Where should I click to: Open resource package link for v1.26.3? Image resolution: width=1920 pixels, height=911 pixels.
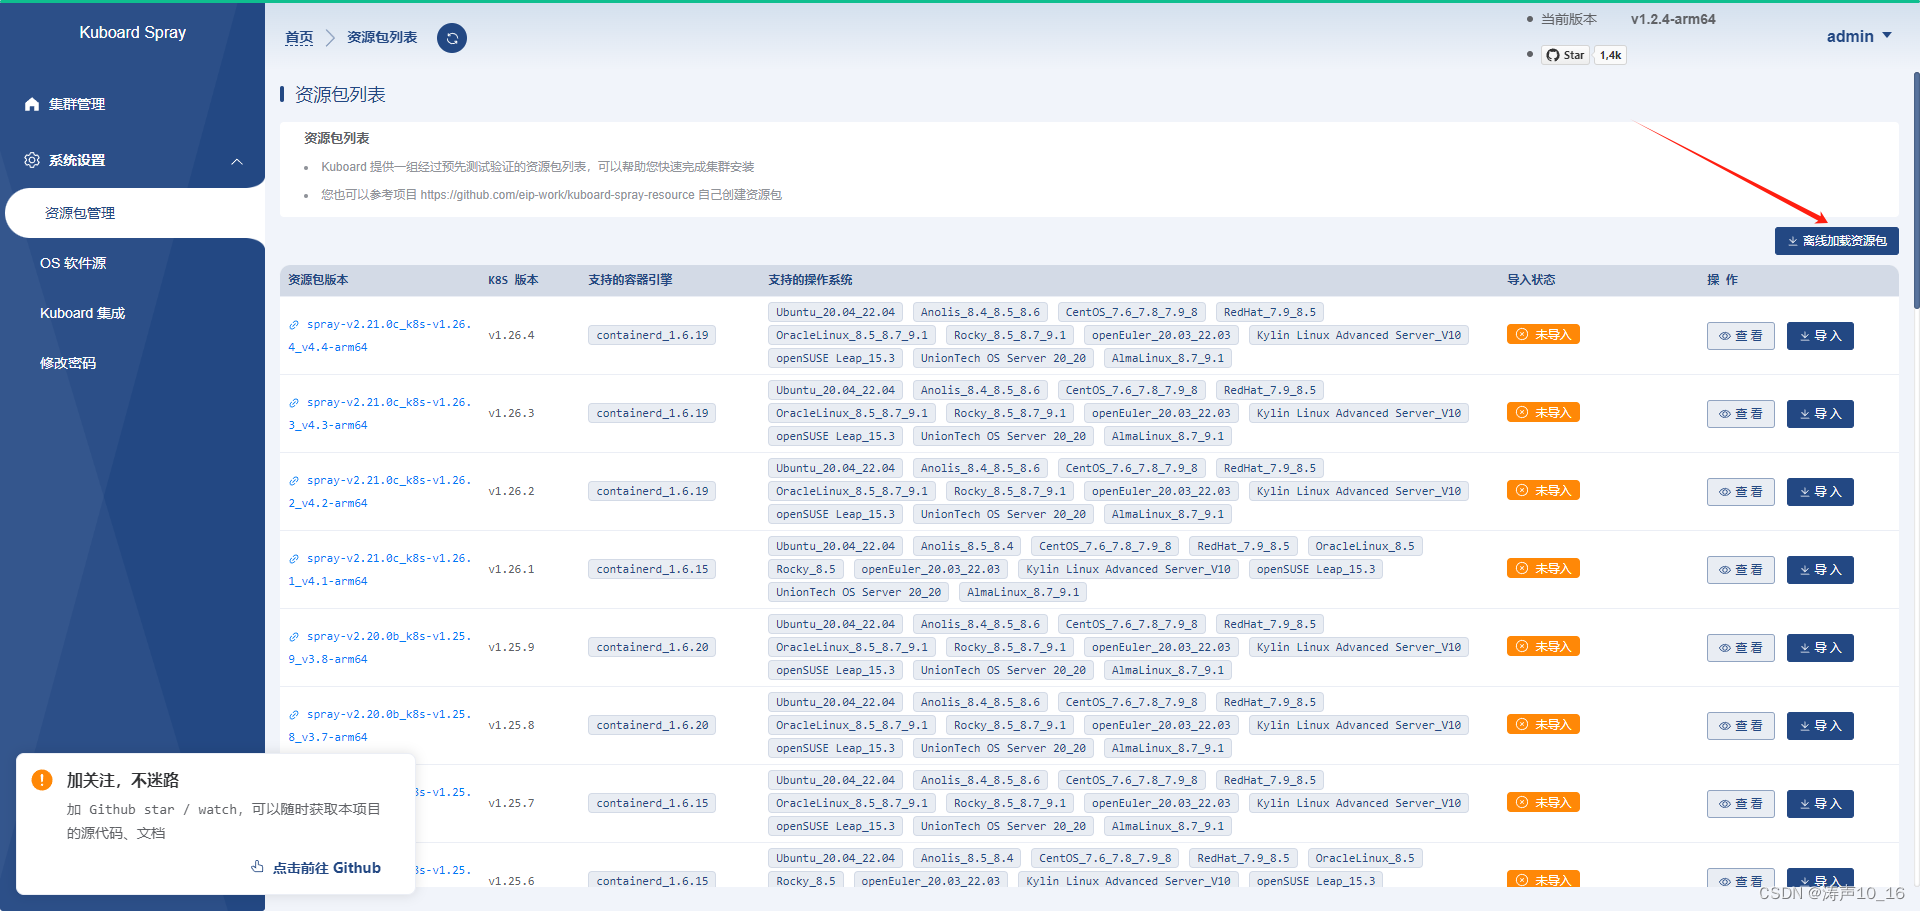click(380, 414)
